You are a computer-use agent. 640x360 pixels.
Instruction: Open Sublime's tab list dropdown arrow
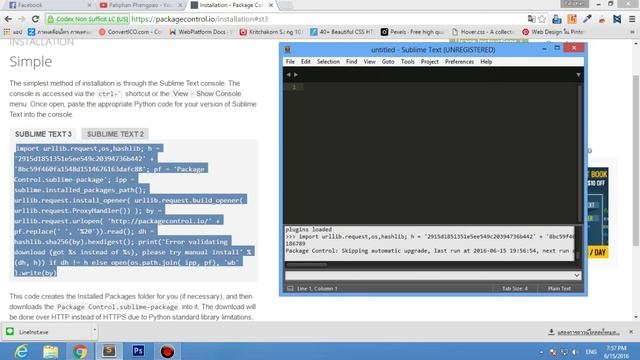pos(578,75)
